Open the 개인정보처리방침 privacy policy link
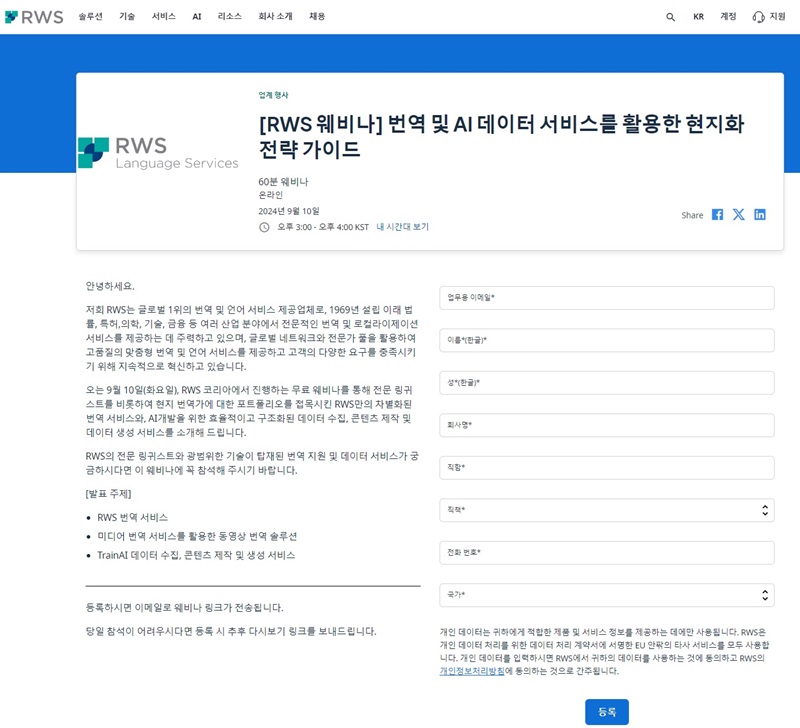Screen dimensions: 800x728 coord(472,671)
